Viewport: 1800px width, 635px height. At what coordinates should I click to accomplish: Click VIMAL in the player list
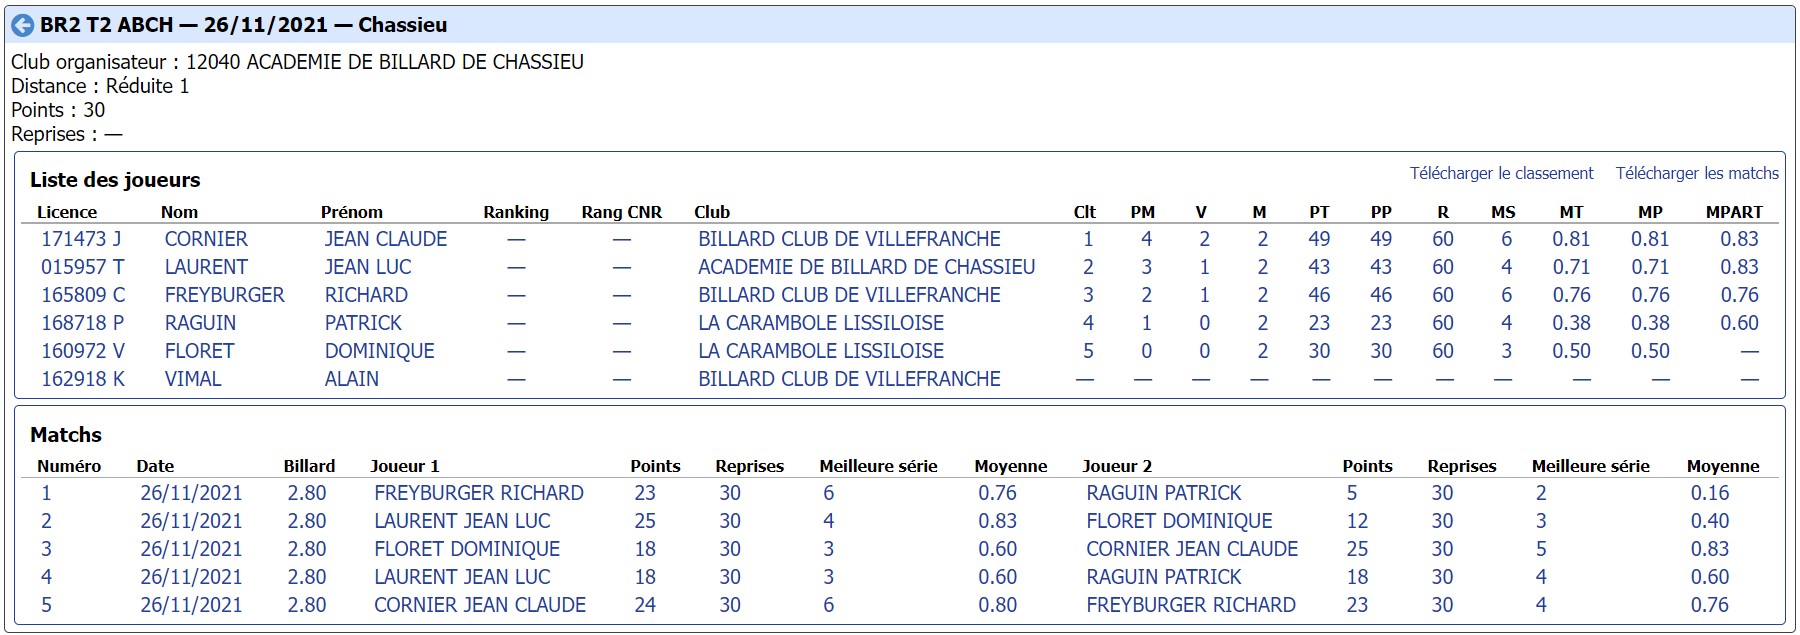tap(193, 379)
